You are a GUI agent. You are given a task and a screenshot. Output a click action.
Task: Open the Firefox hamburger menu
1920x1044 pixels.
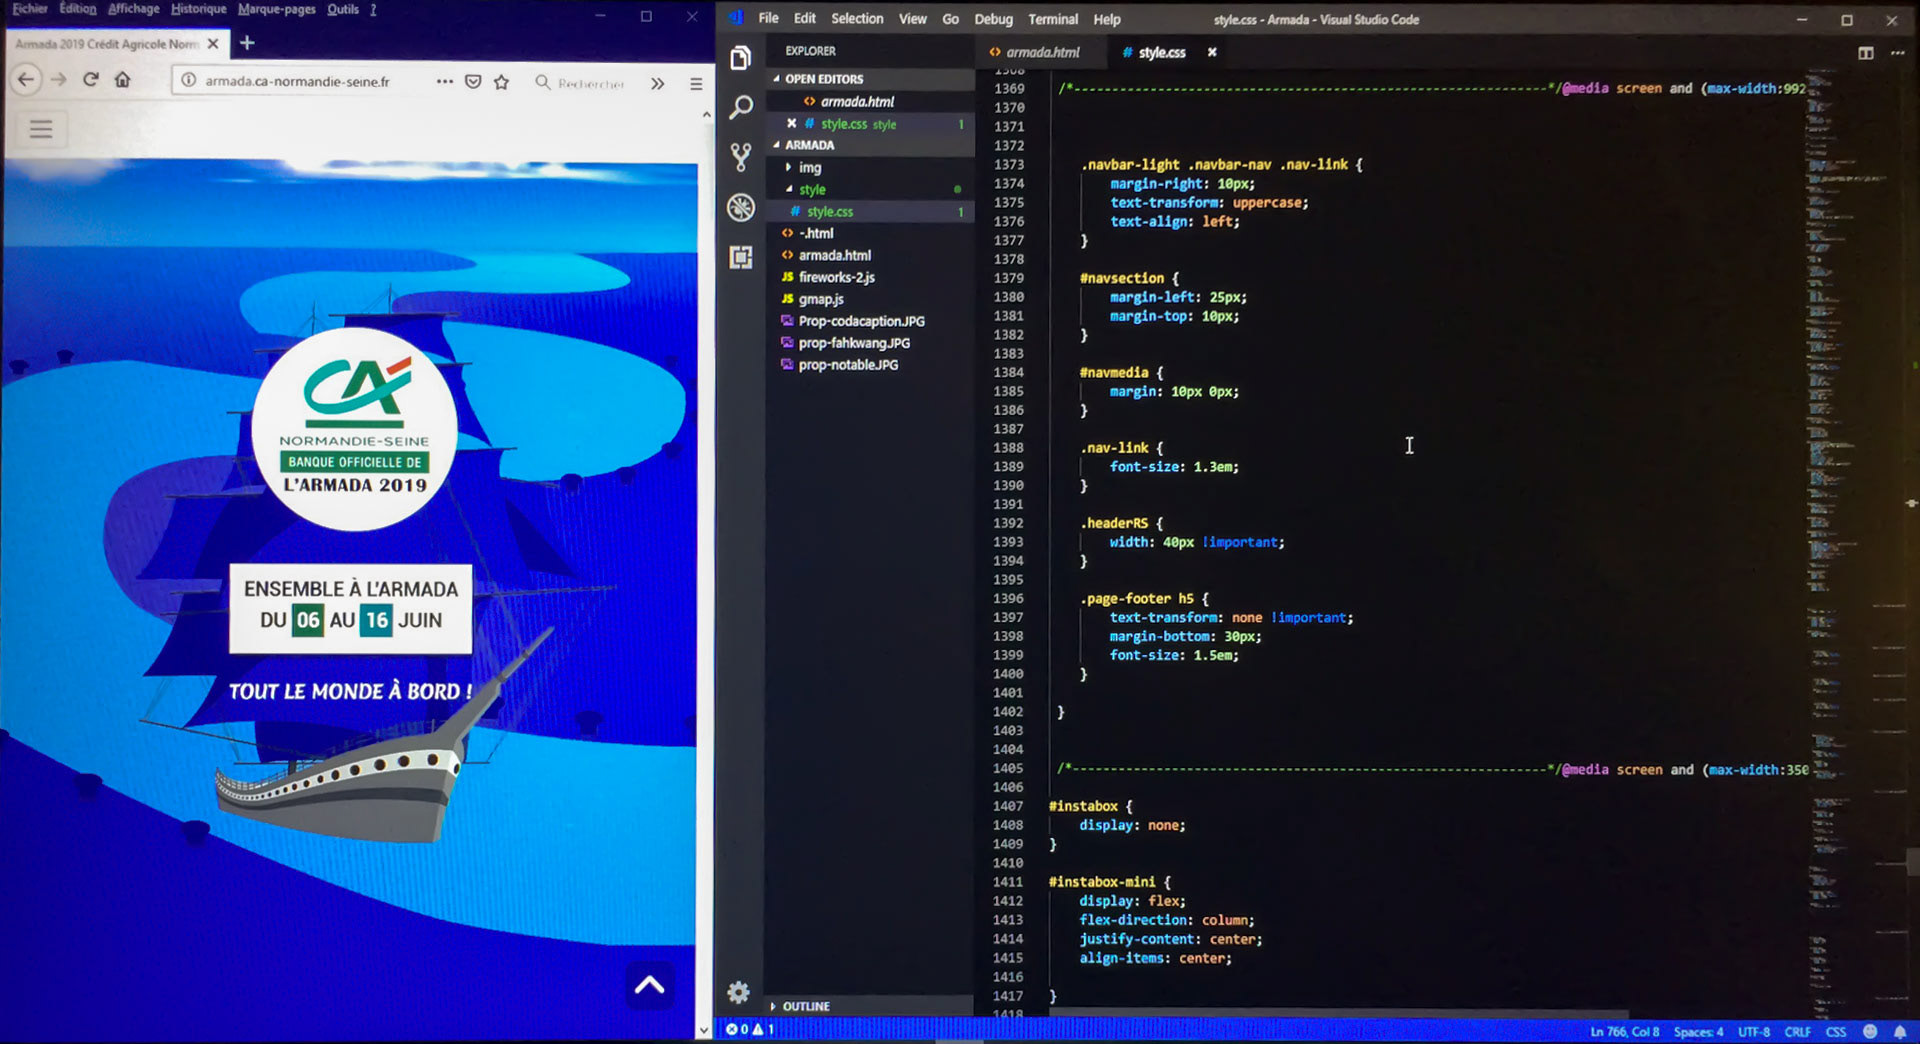[x=696, y=83]
